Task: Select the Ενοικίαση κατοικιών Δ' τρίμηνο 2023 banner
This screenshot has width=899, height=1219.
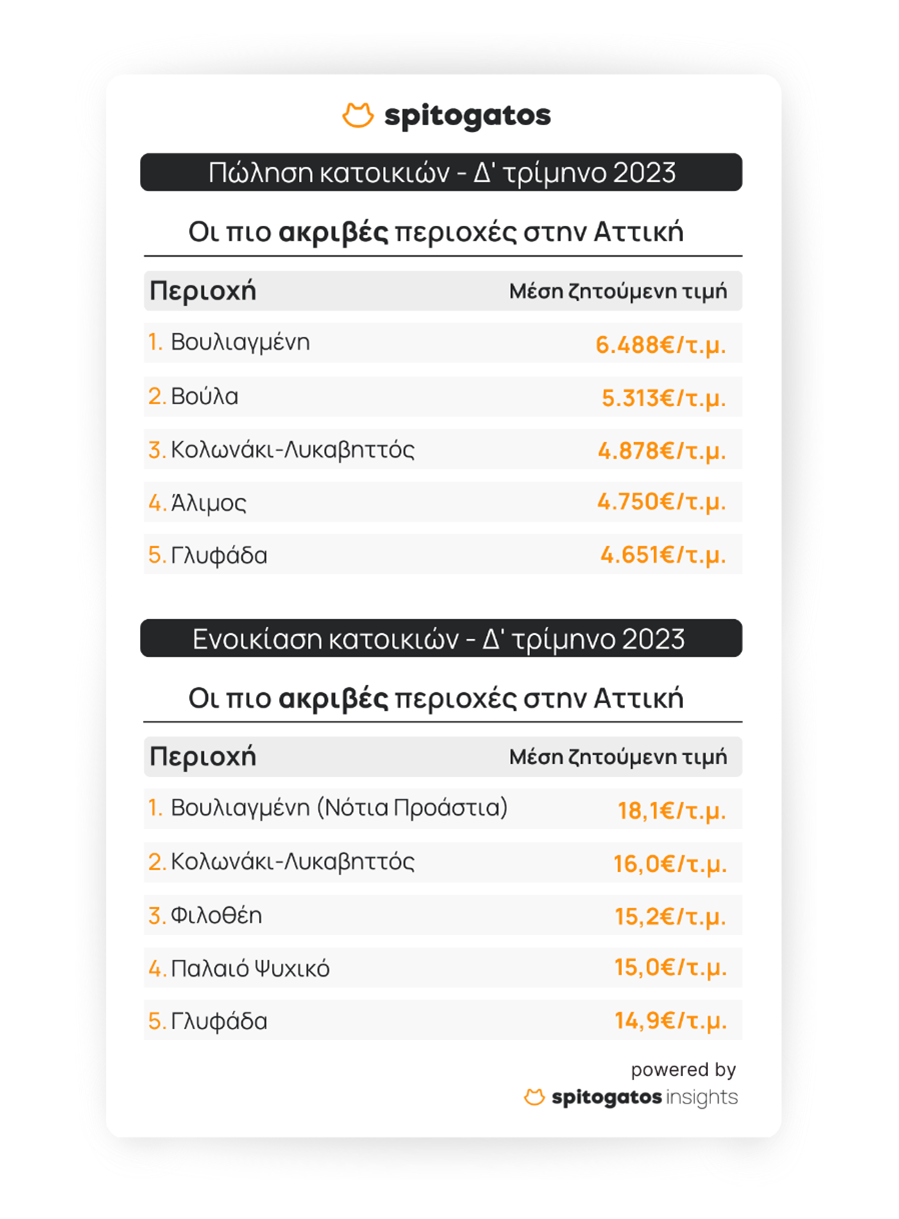Action: [x=441, y=639]
